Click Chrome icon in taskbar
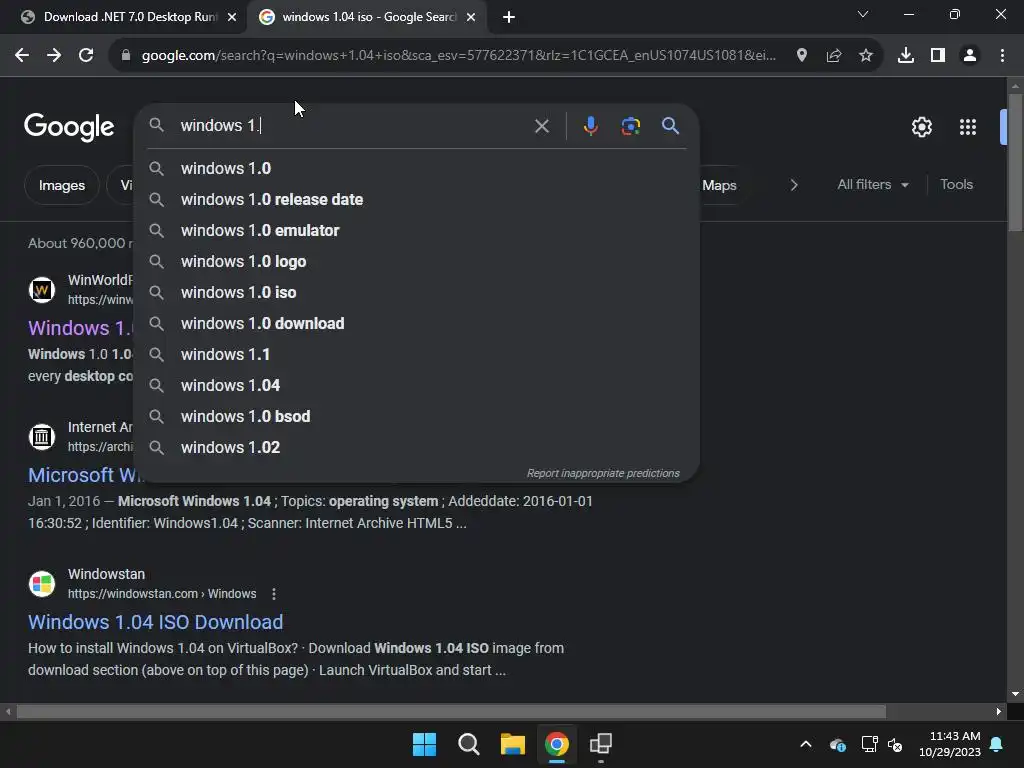This screenshot has height=768, width=1024. coord(556,744)
